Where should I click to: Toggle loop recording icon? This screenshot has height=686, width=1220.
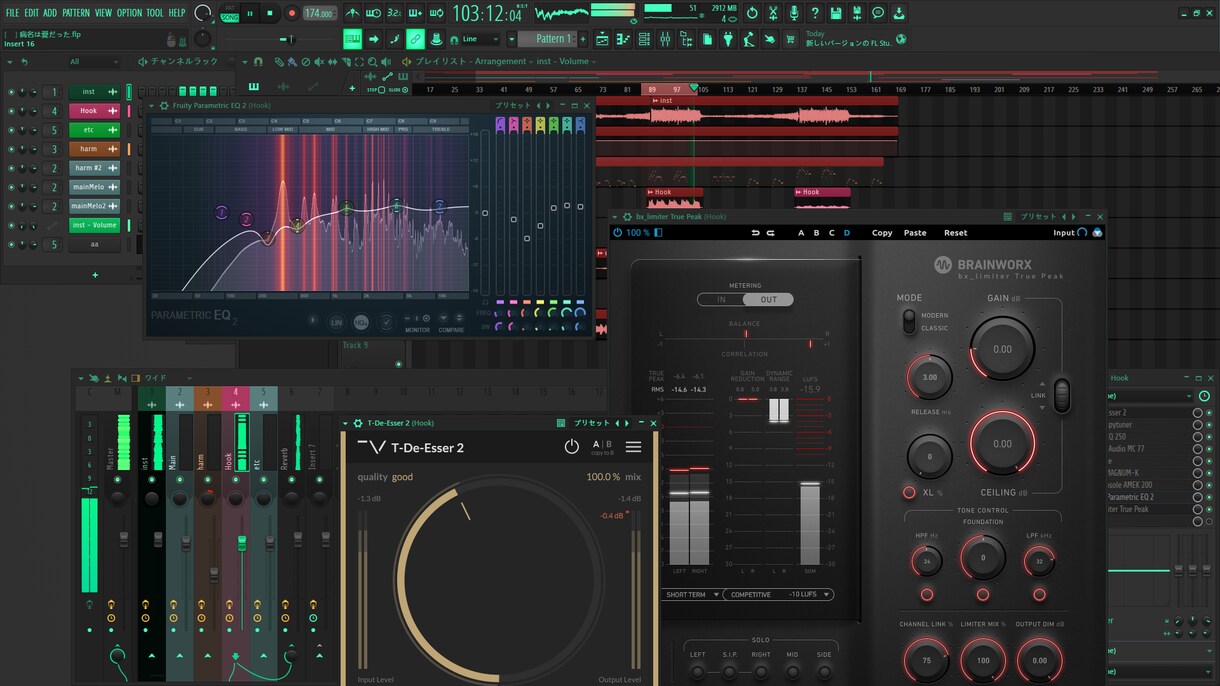pyautogui.click(x=437, y=13)
